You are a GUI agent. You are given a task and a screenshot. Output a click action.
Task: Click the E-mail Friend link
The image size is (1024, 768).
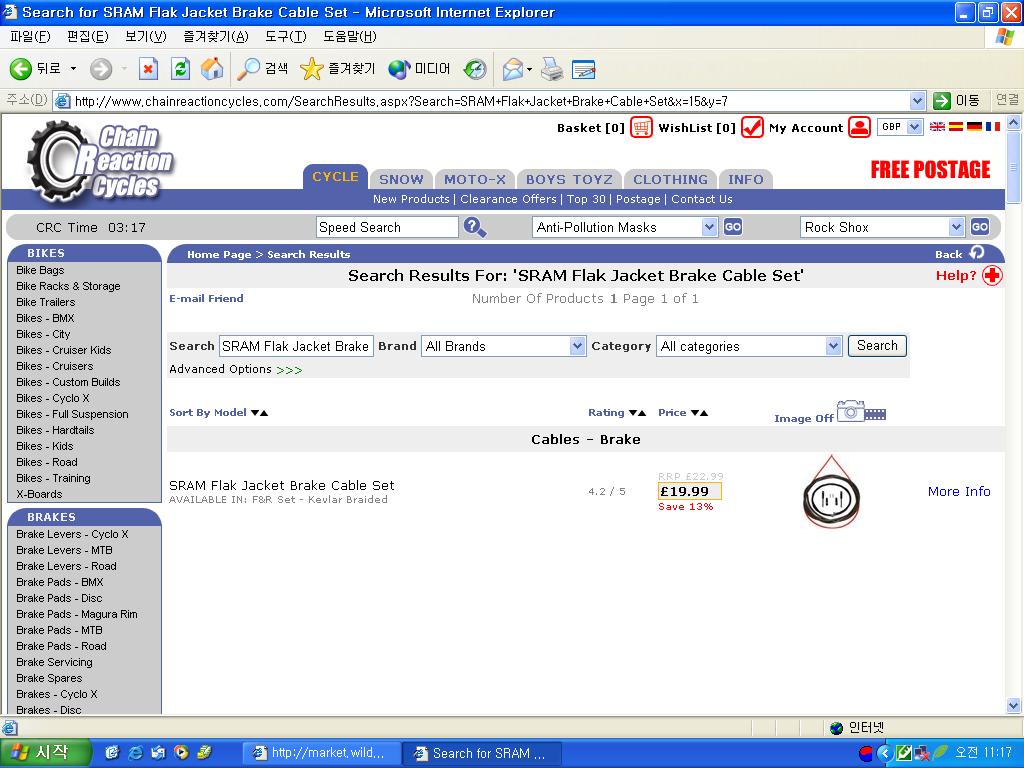[206, 298]
